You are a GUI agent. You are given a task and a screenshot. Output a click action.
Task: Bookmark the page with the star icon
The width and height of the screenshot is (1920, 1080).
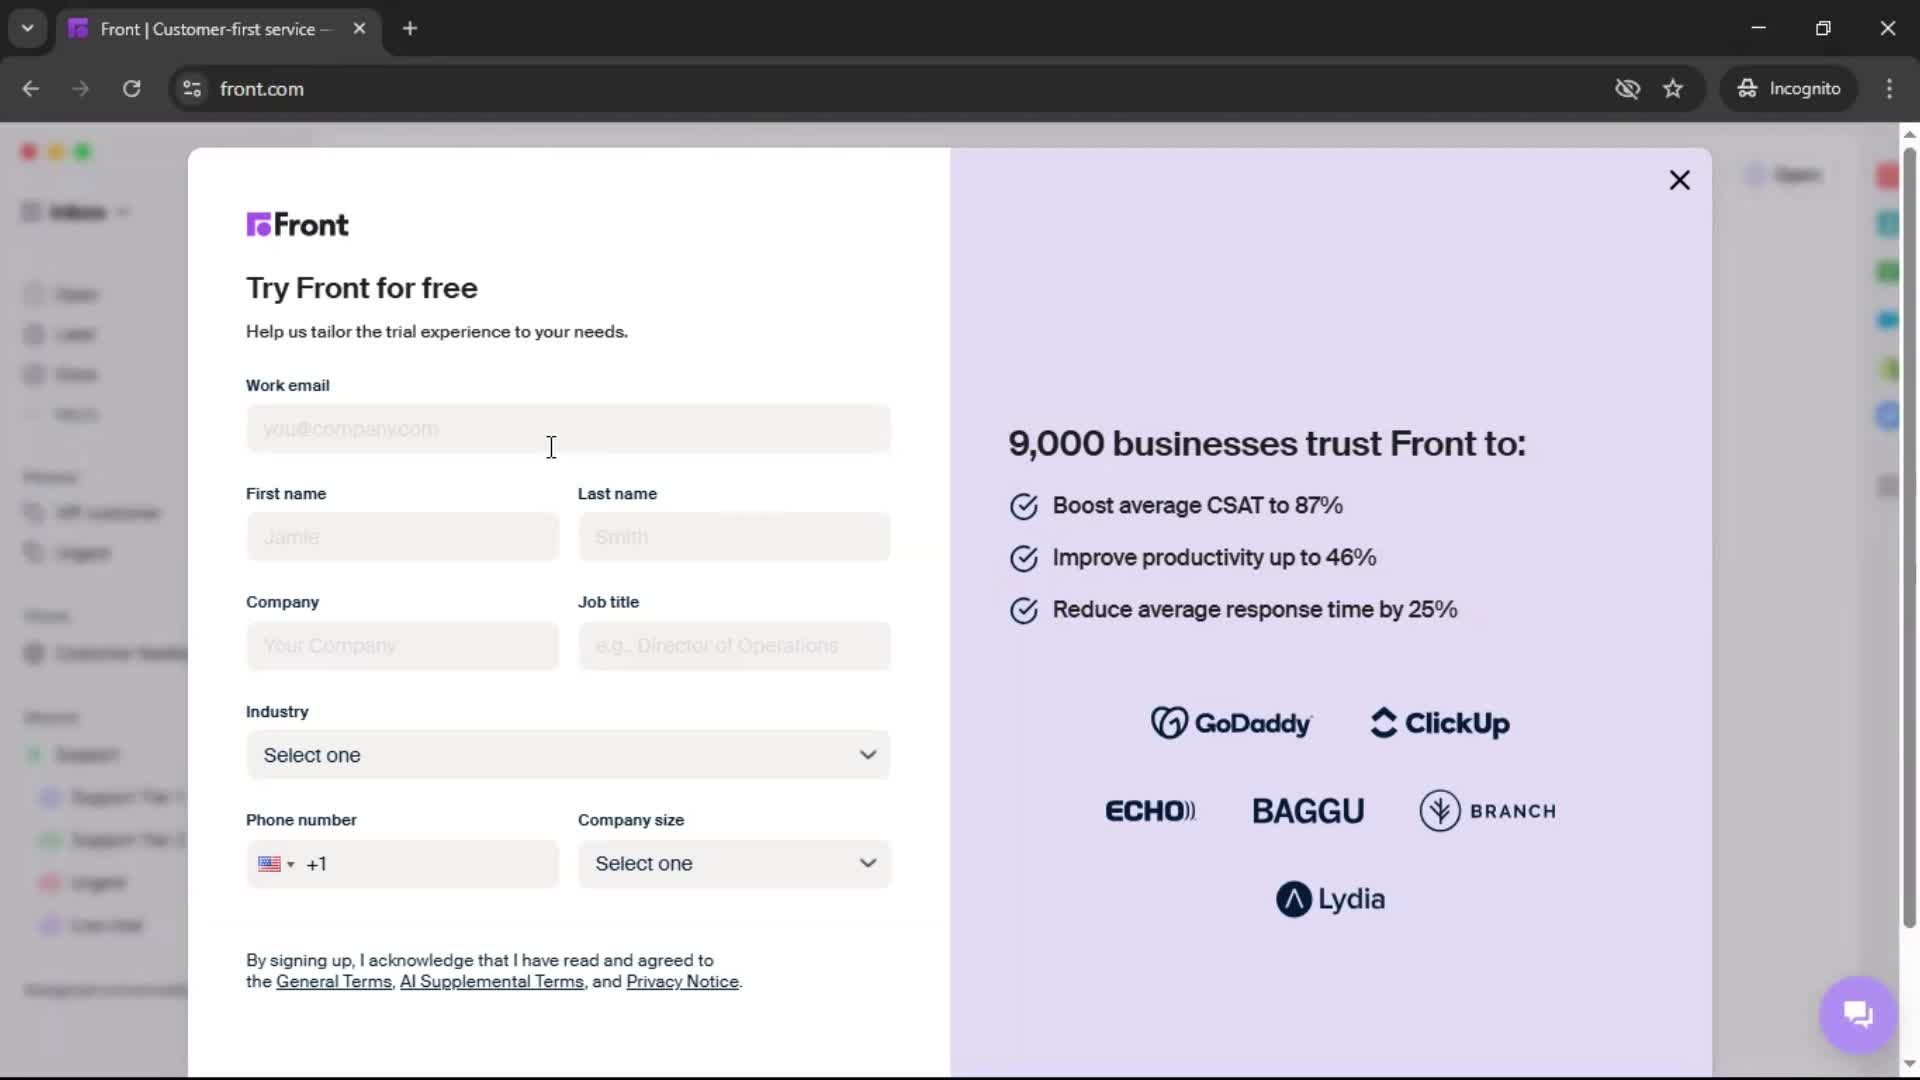(1674, 89)
